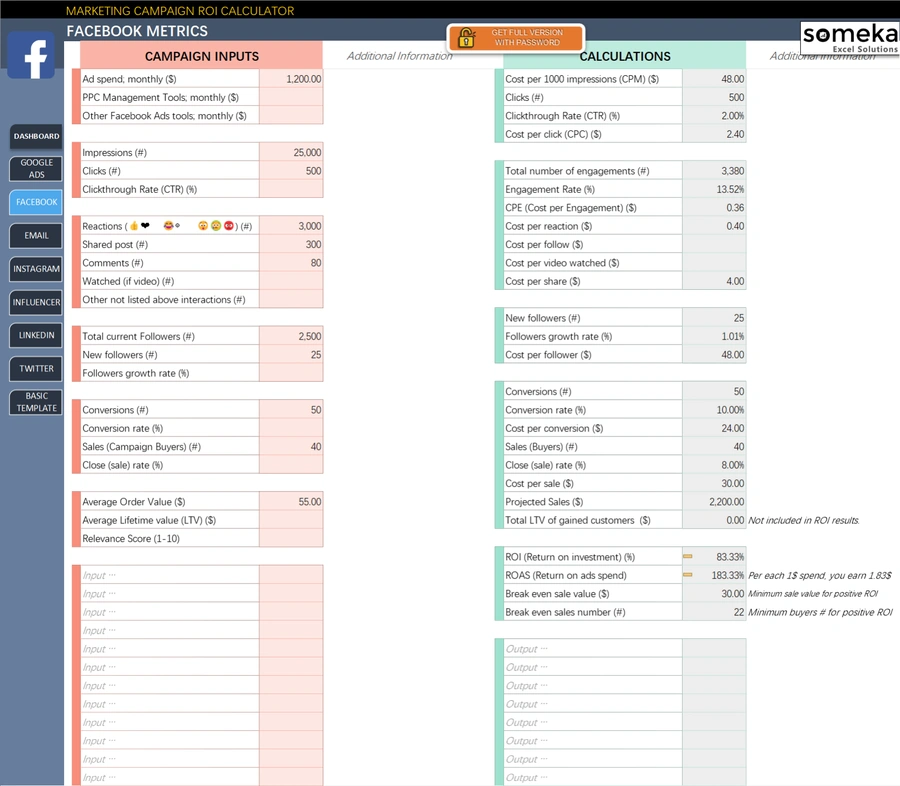Select the Impressions input value 25,000
This screenshot has height=786, width=900.
(291, 152)
